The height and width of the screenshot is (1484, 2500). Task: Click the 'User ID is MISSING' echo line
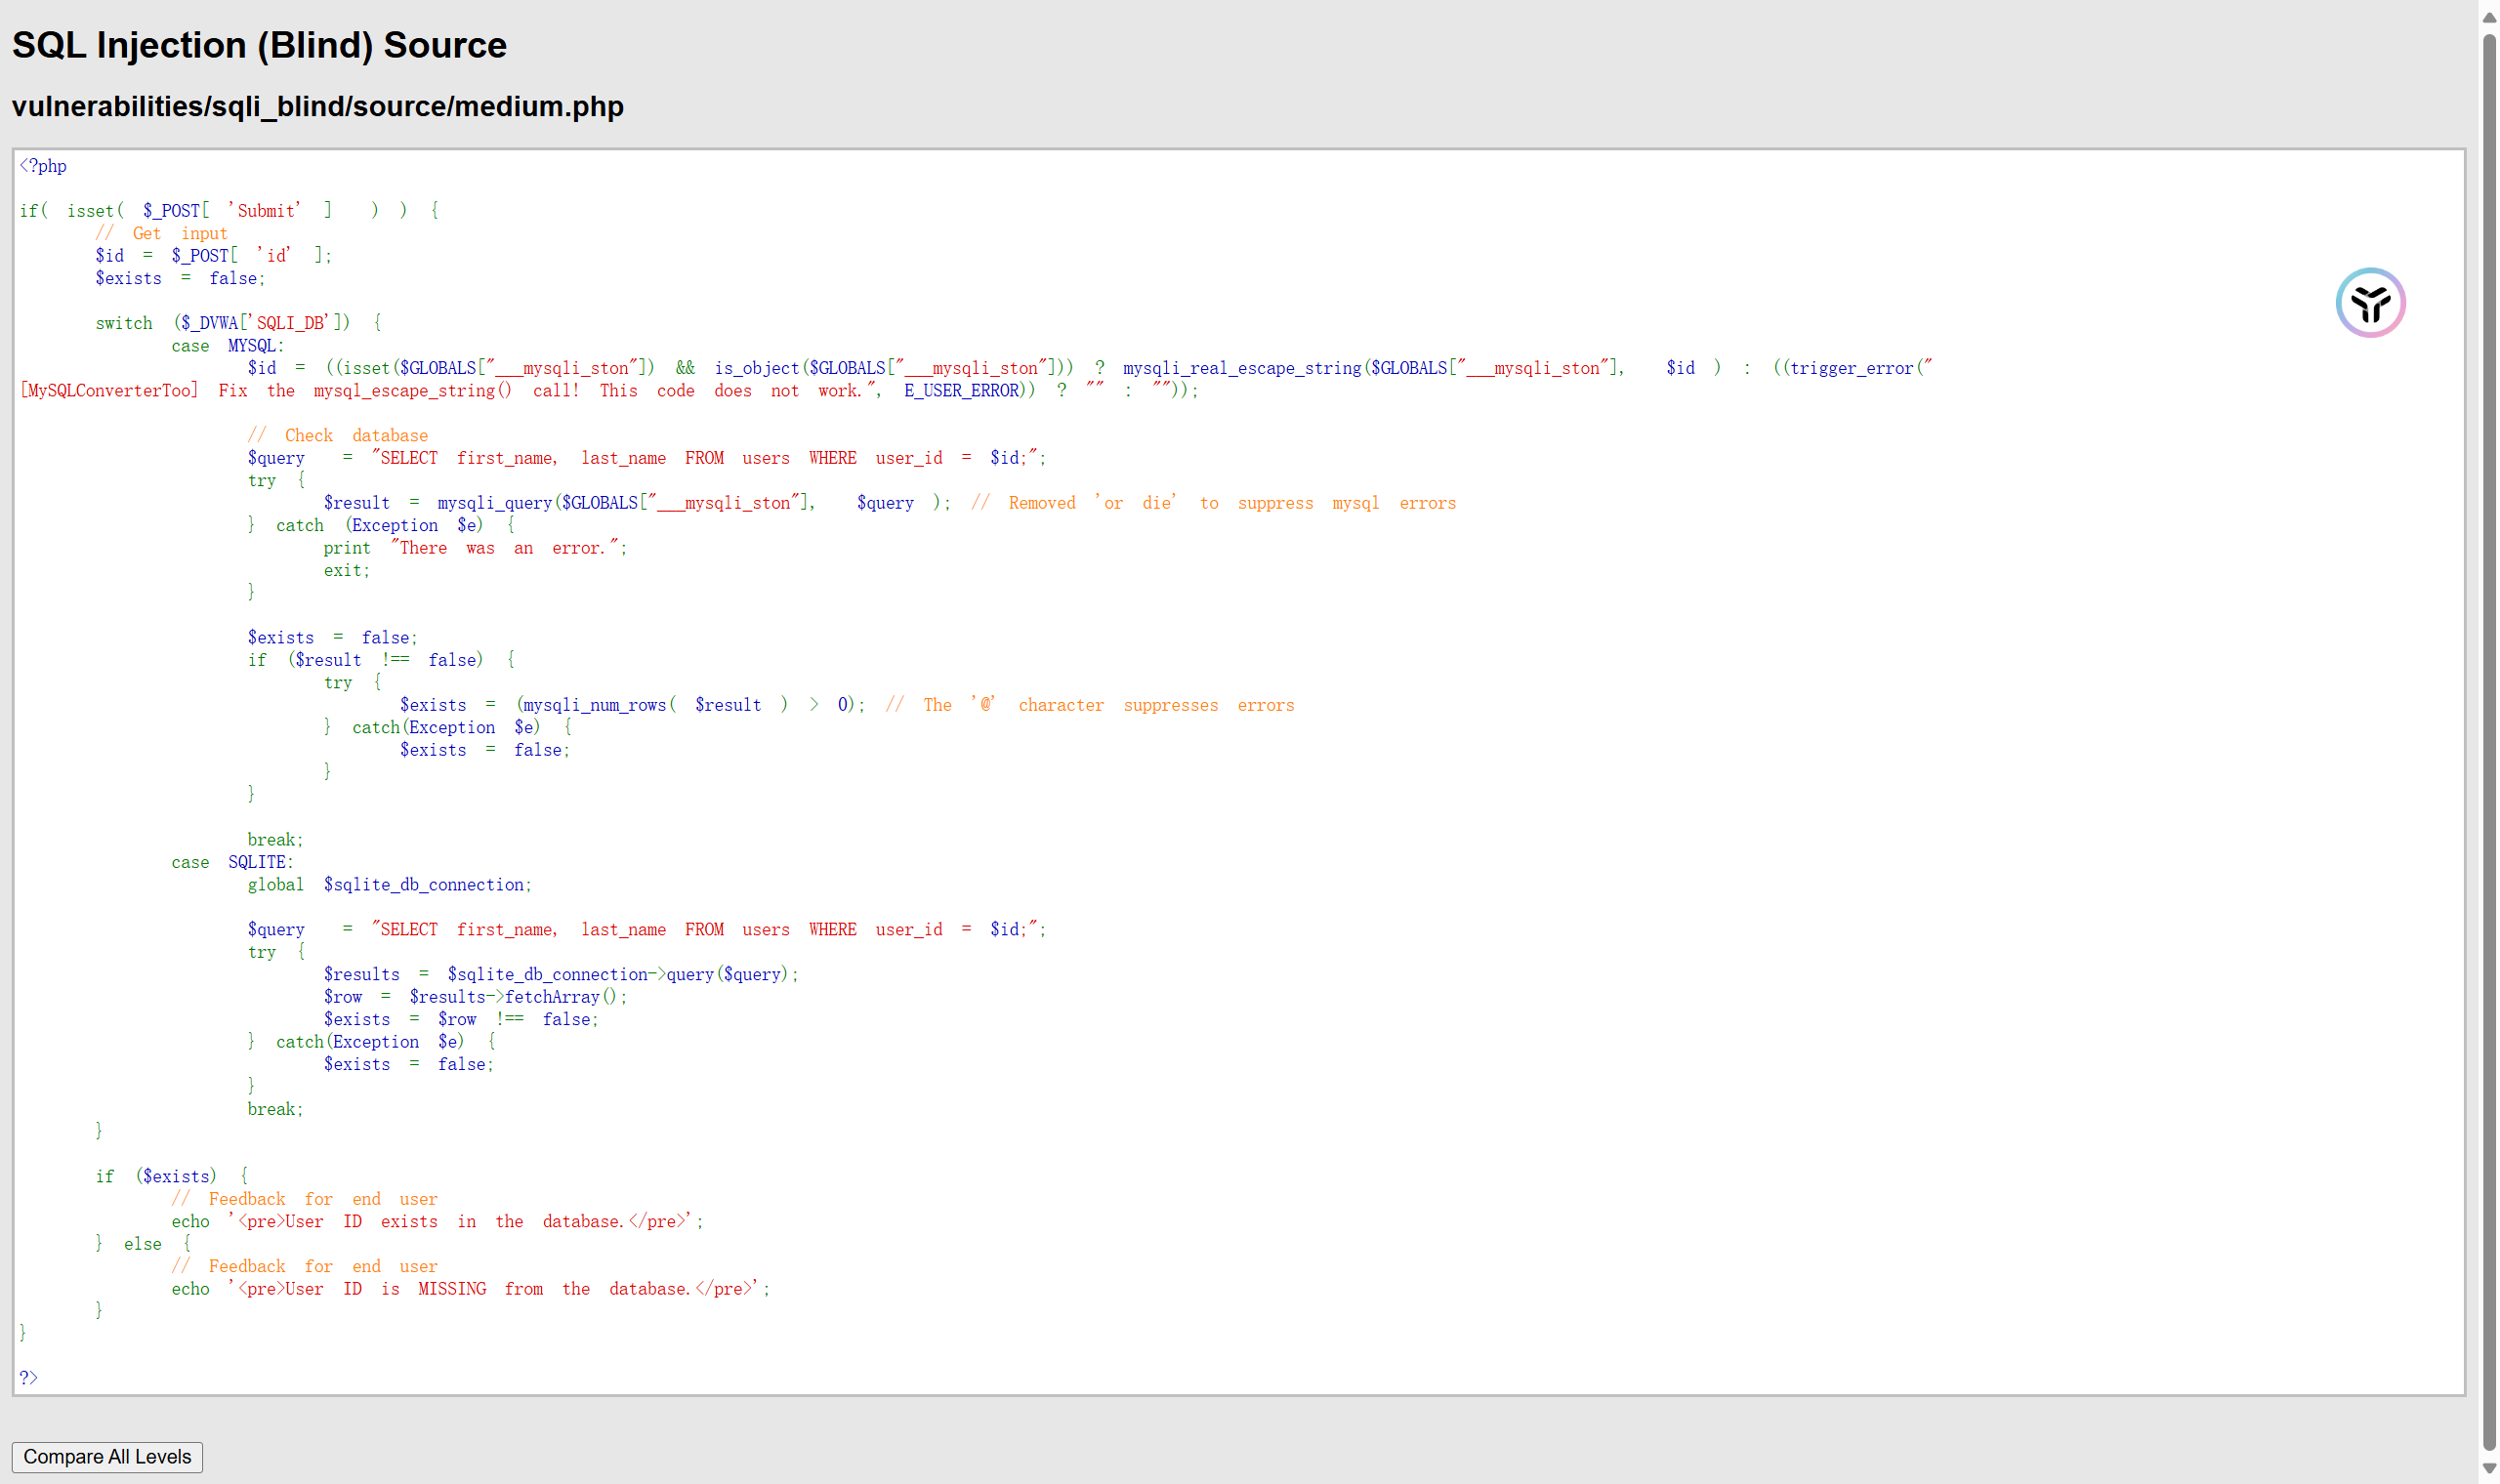pyautogui.click(x=470, y=1289)
